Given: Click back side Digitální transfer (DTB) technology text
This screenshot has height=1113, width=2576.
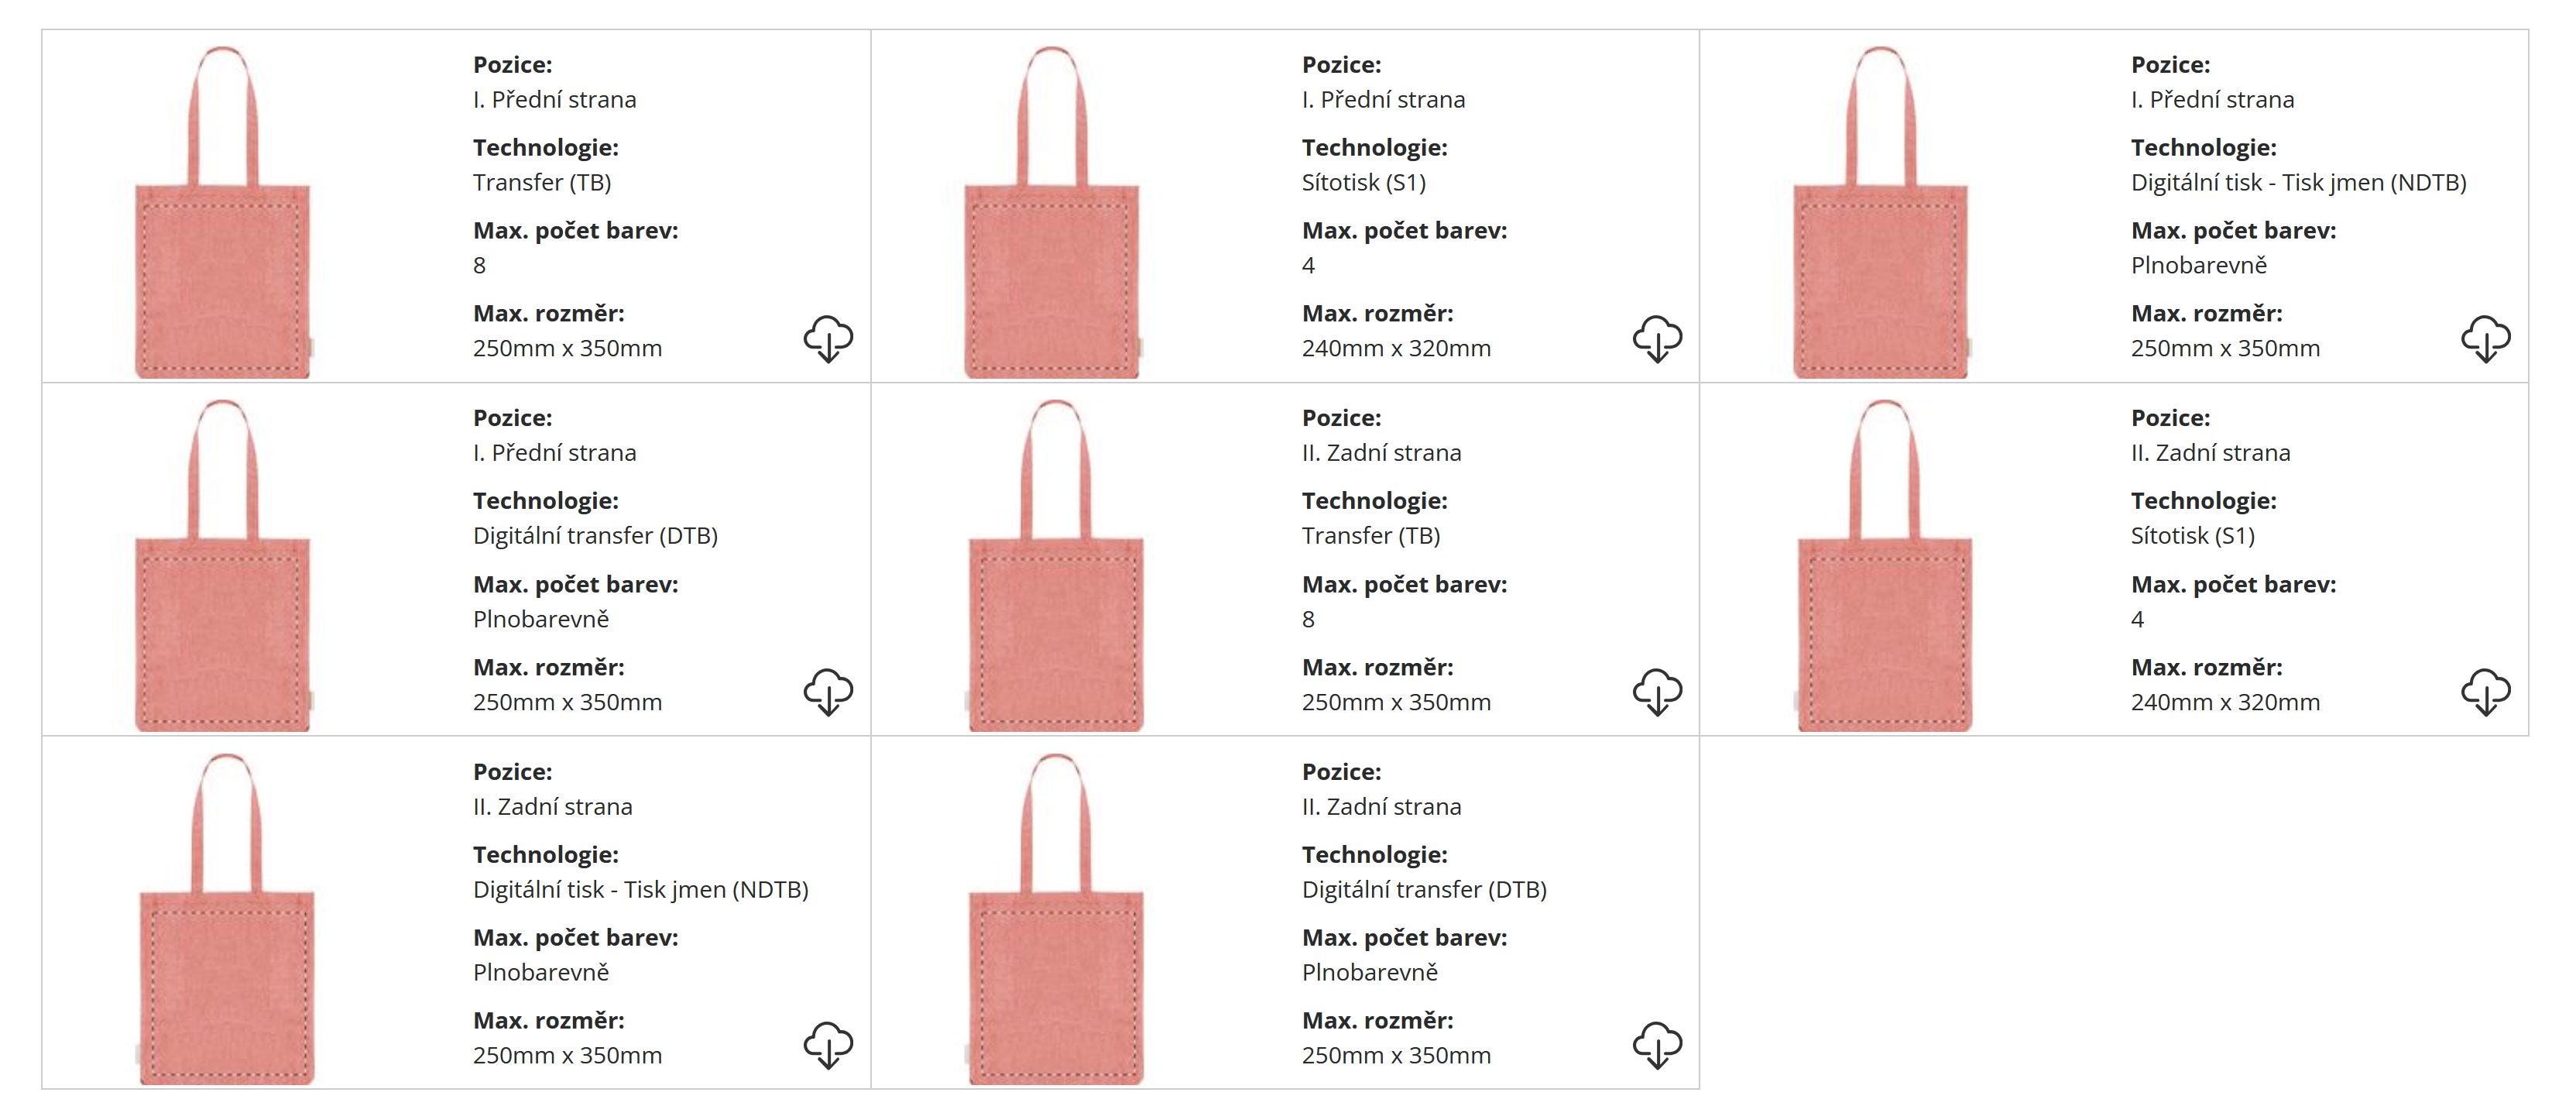Looking at the screenshot, I should coord(1423,889).
